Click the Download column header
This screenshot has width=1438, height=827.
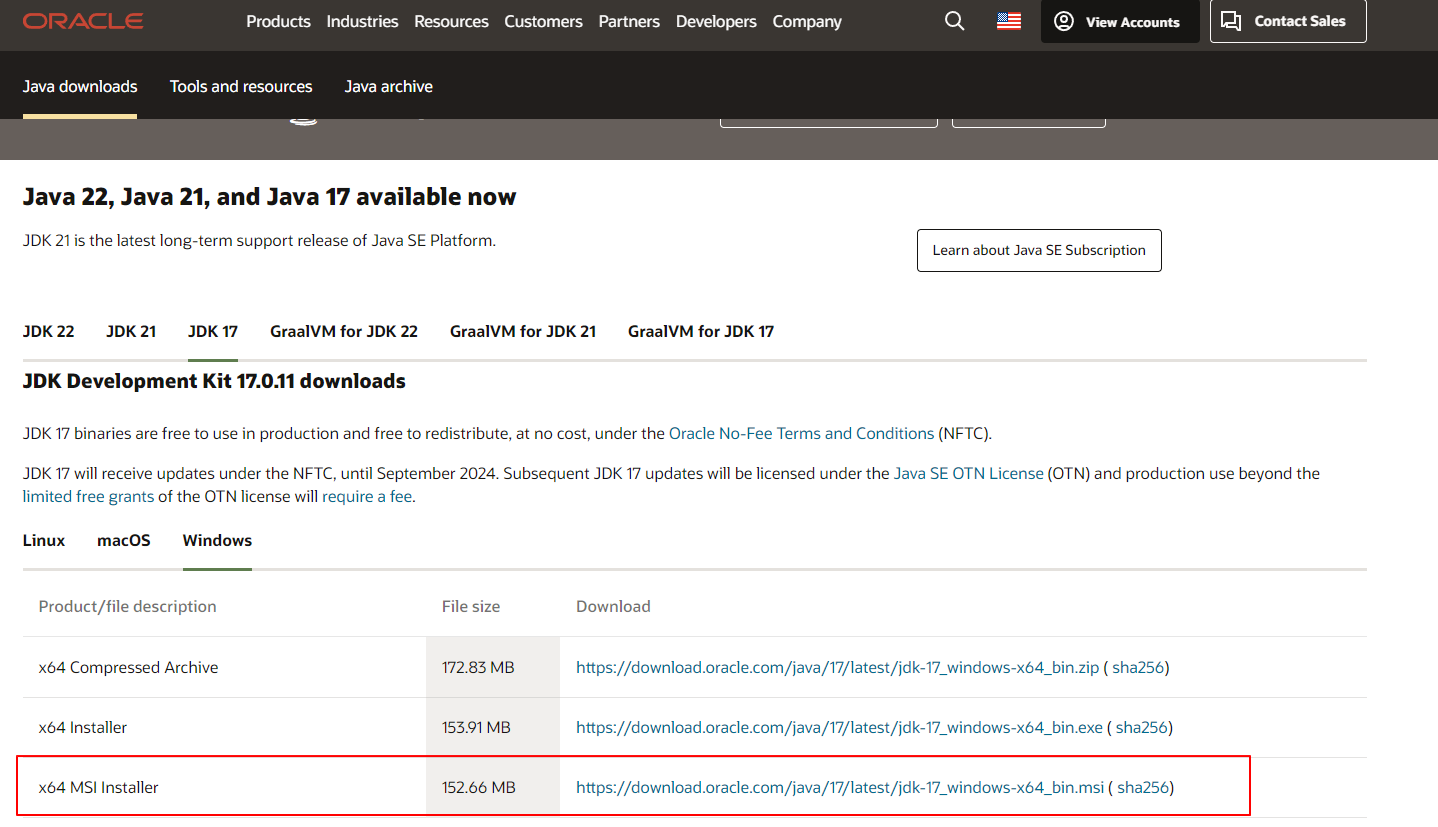[x=613, y=606]
